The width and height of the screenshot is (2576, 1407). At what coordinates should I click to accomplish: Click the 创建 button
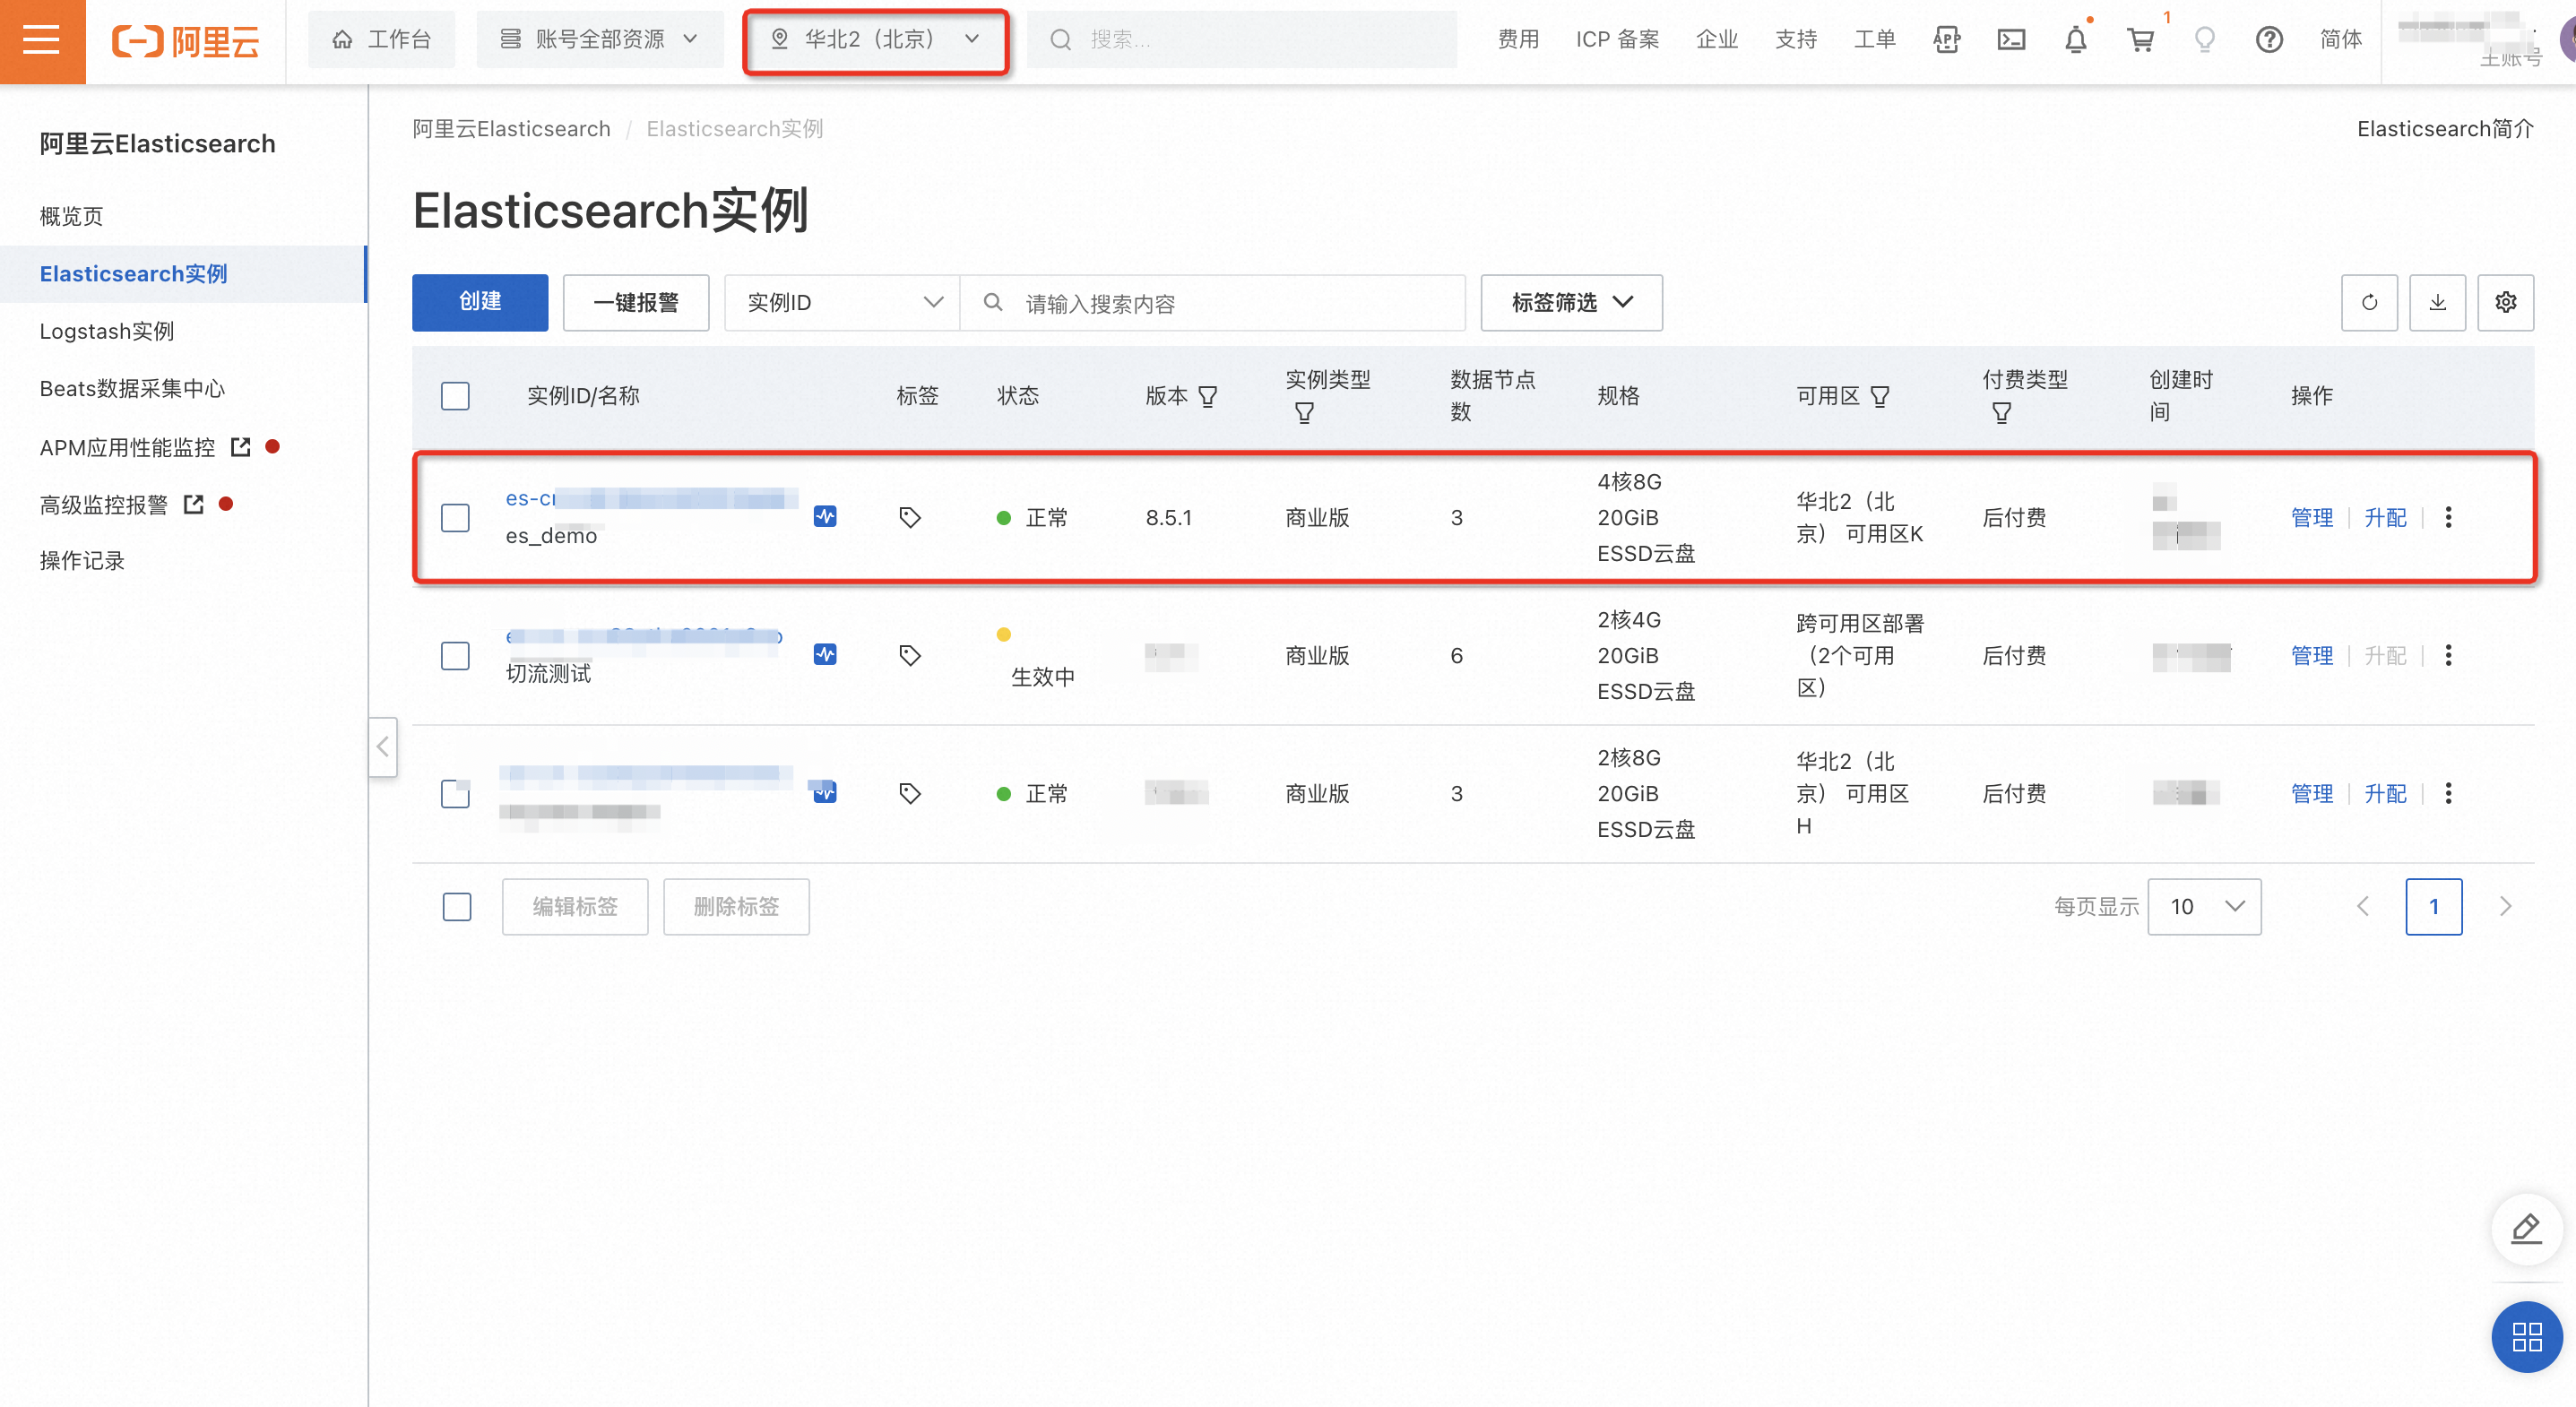click(x=480, y=302)
